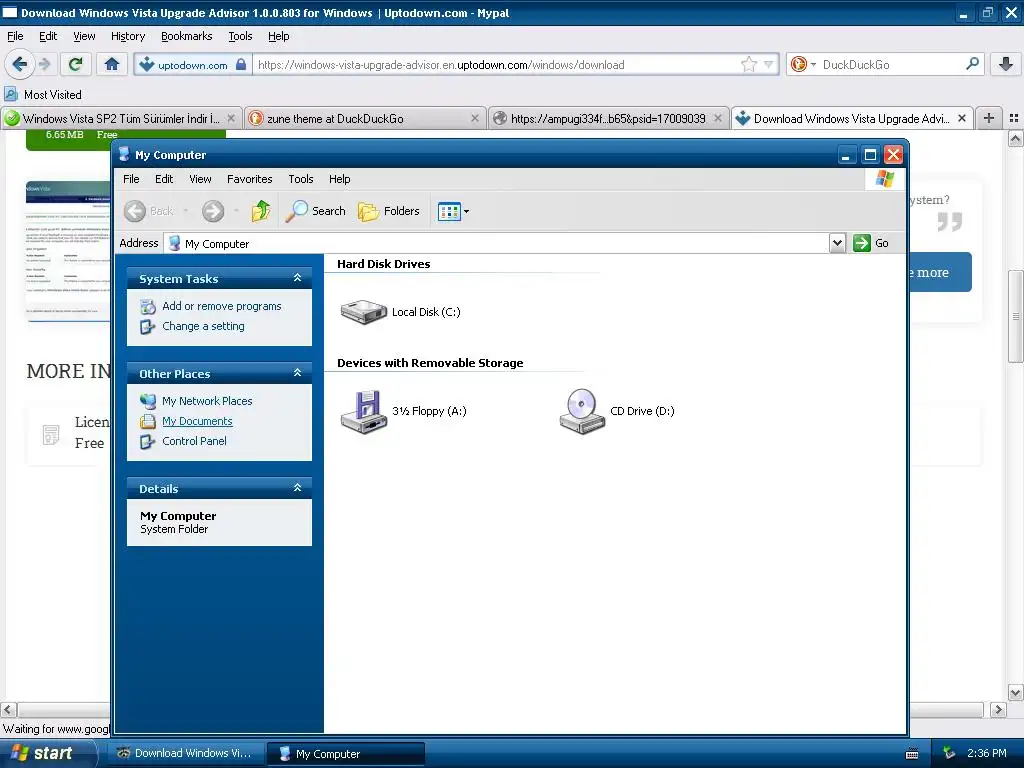This screenshot has width=1024, height=768.
Task: Open a new browser tab with plus
Action: (x=989, y=118)
